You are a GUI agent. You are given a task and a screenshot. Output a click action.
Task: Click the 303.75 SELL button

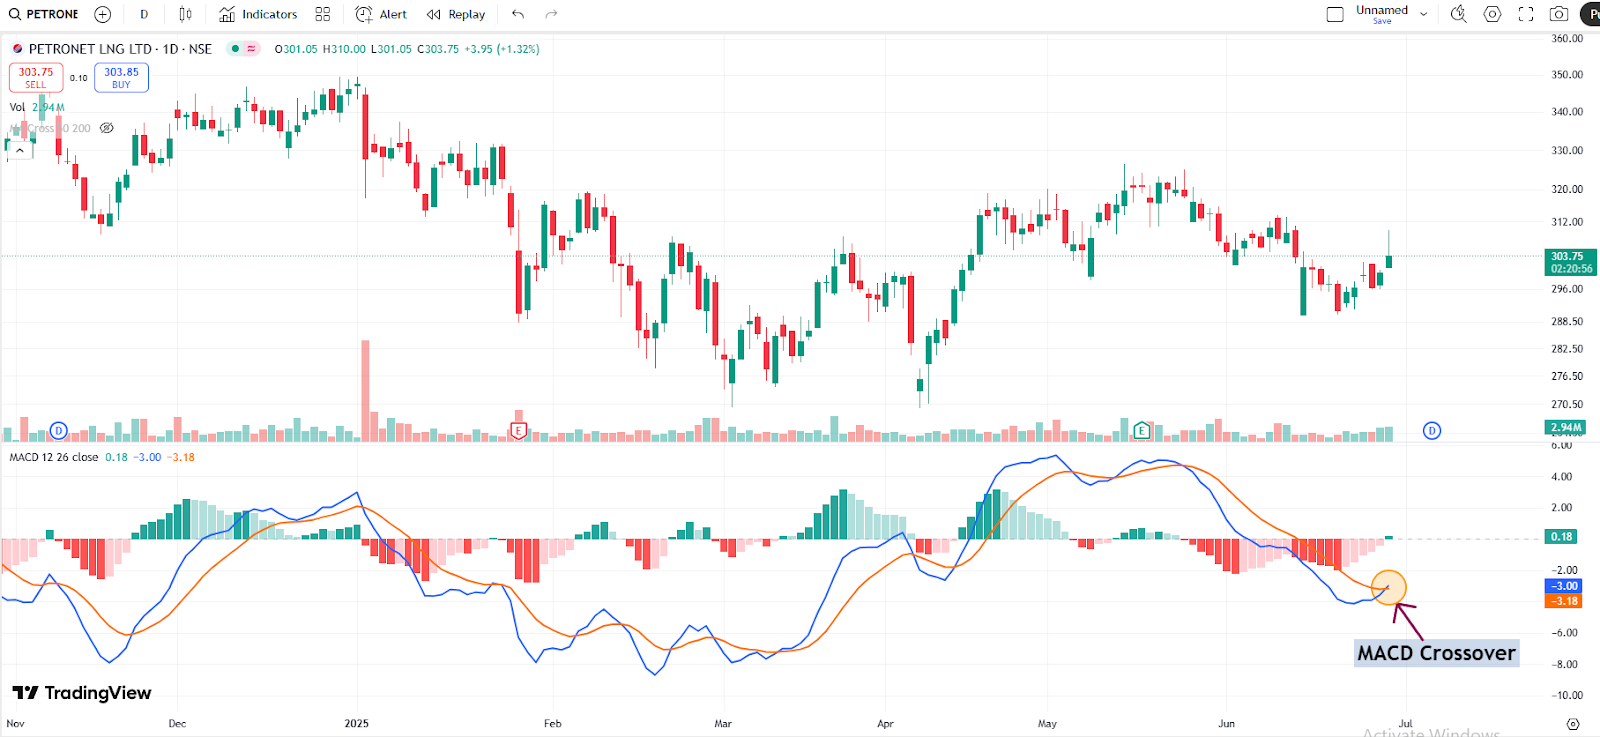[x=36, y=77]
